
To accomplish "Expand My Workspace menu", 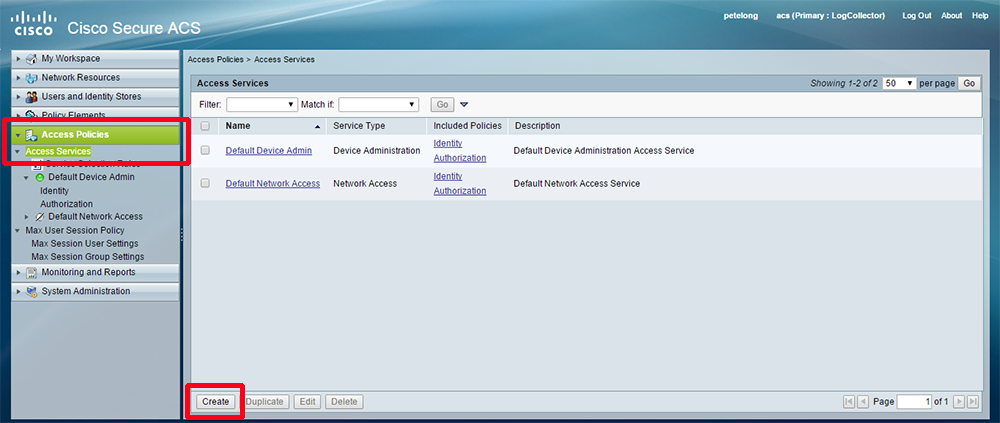I will (x=19, y=59).
